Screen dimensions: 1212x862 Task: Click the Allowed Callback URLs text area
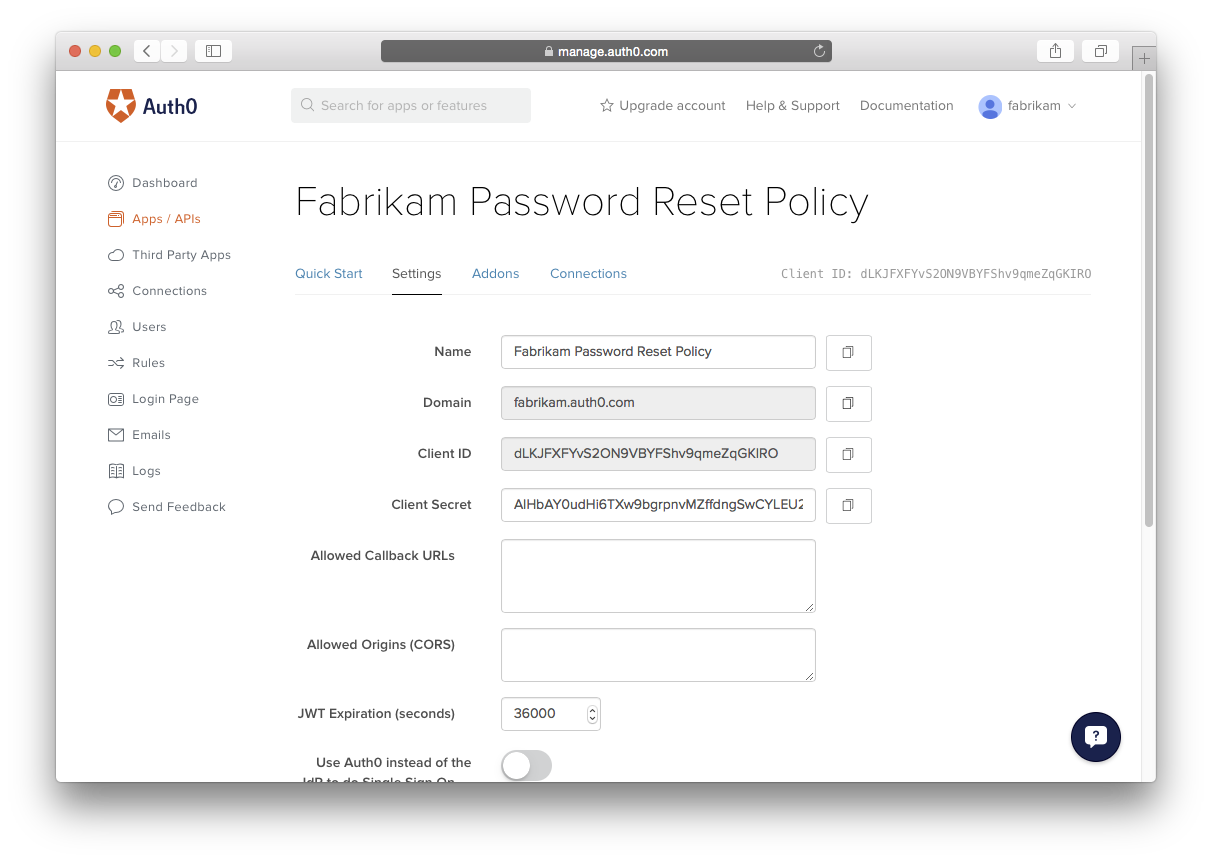(658, 576)
